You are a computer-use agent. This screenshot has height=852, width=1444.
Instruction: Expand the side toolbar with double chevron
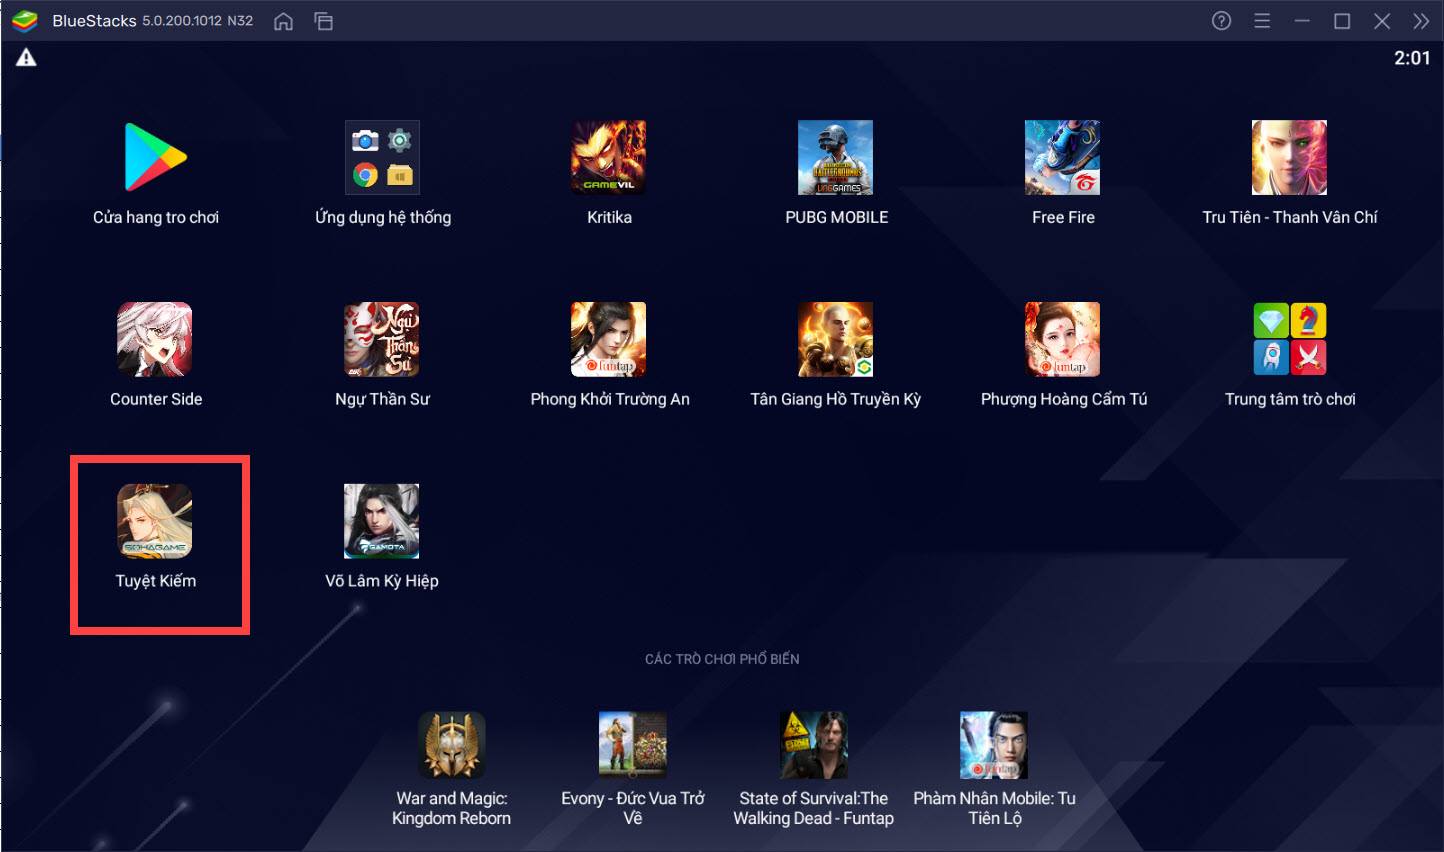[1421, 21]
